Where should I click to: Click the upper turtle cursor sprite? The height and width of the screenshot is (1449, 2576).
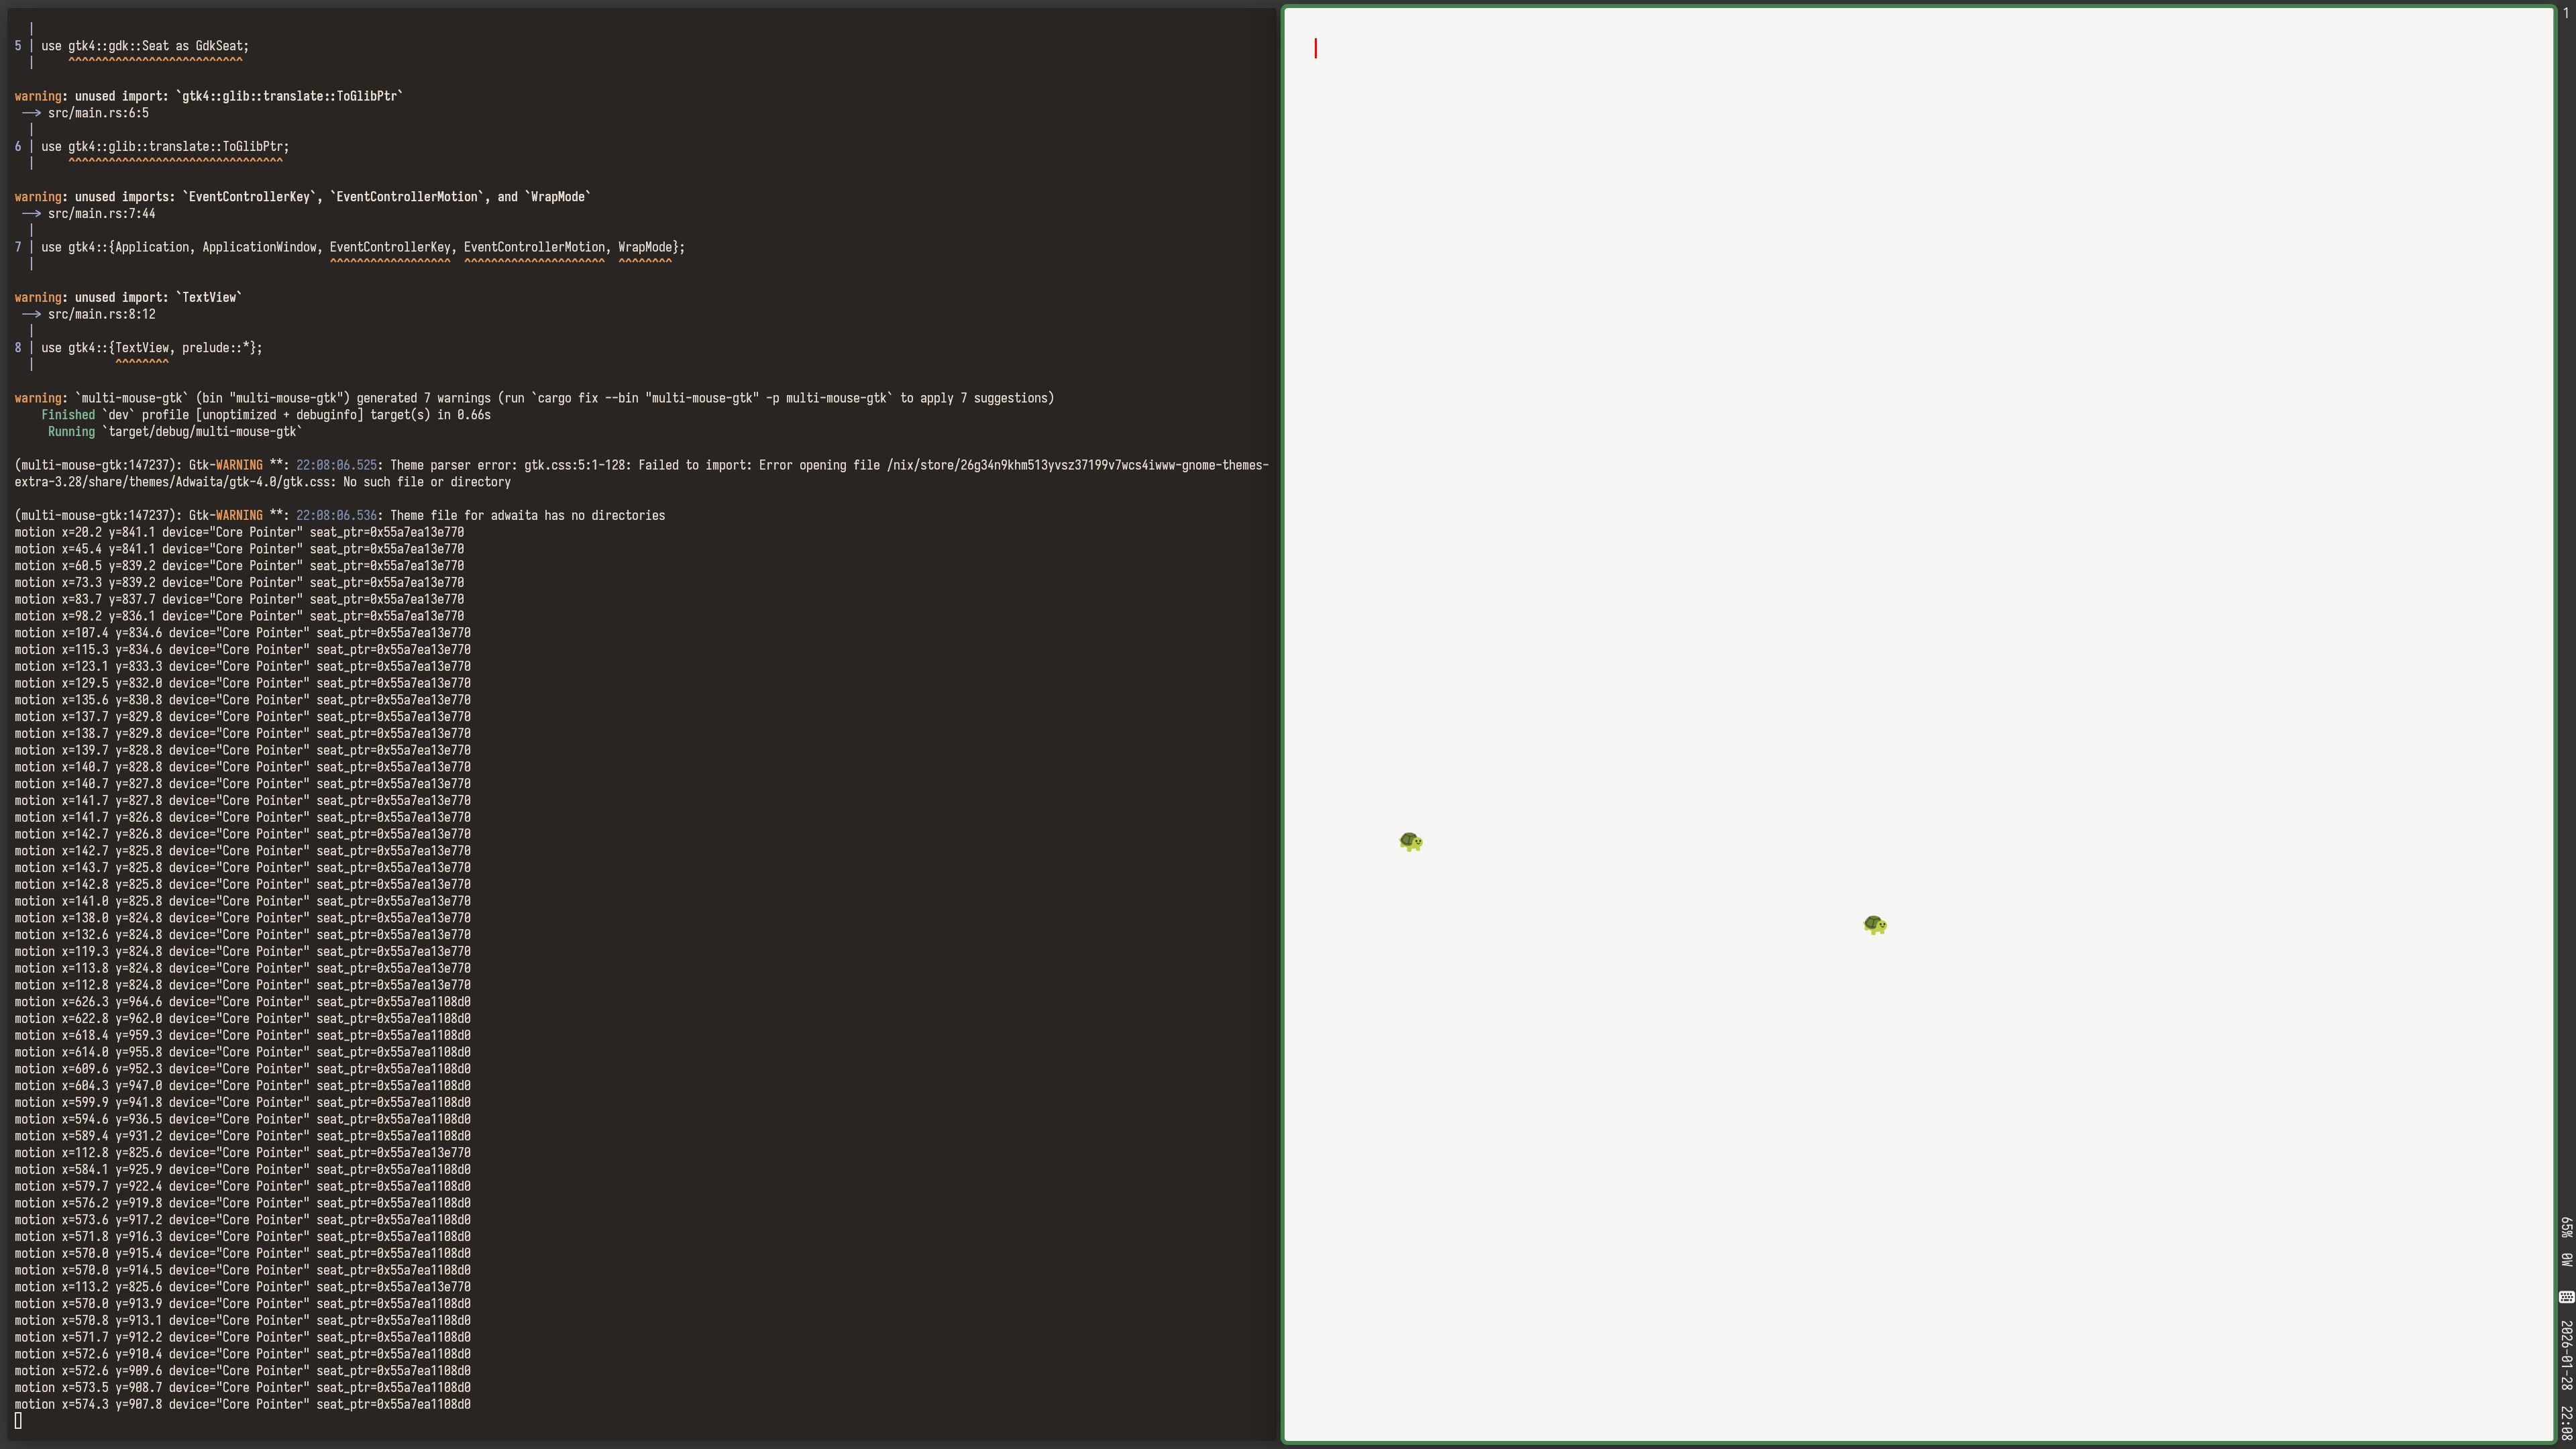(1411, 841)
